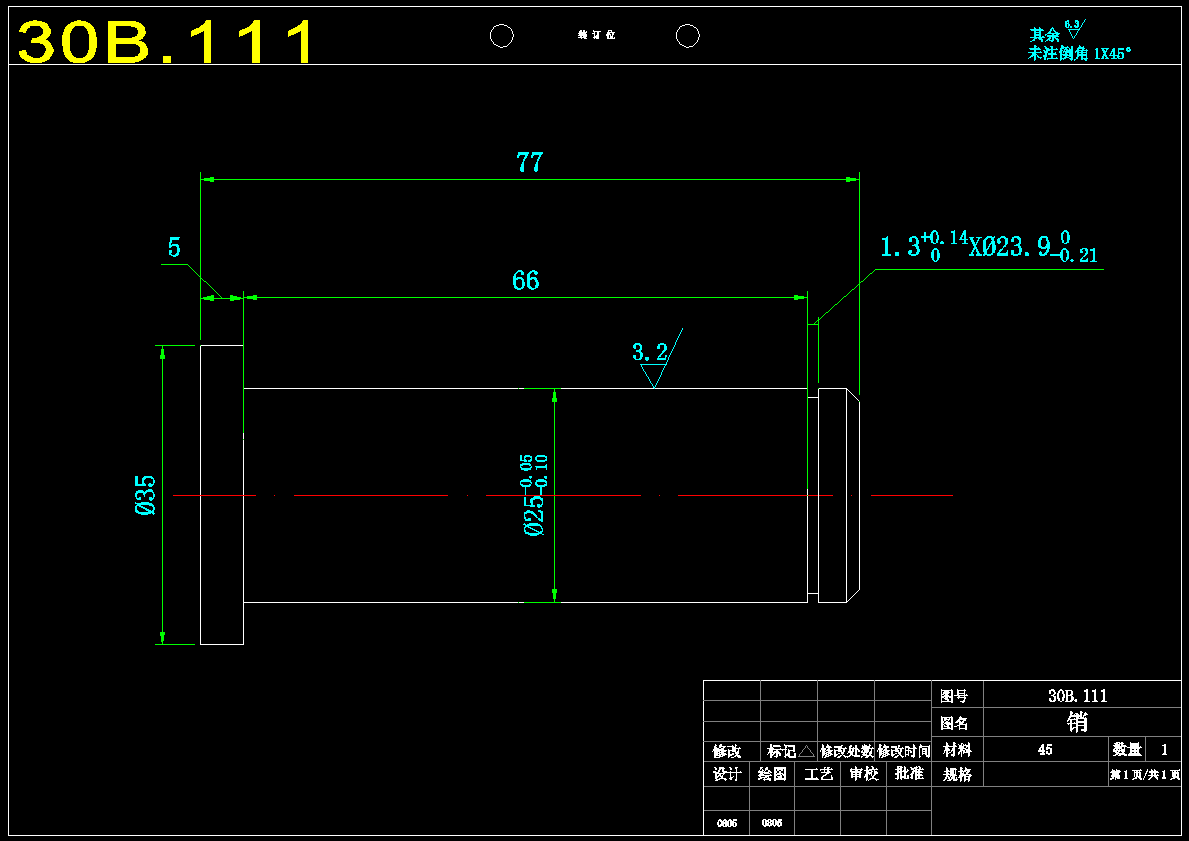Click the 修改时间 header cell
This screenshot has height=841, width=1189.
click(x=903, y=752)
